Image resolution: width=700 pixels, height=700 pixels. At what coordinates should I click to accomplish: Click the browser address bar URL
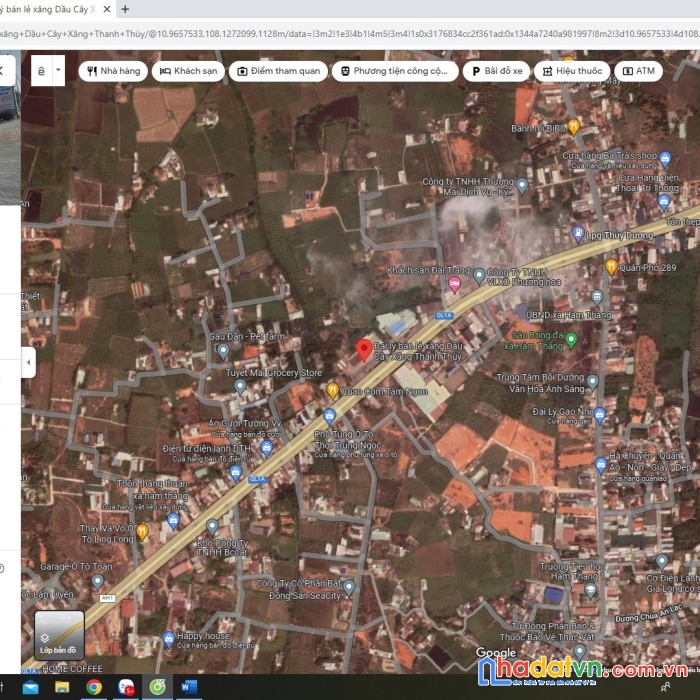[350, 33]
